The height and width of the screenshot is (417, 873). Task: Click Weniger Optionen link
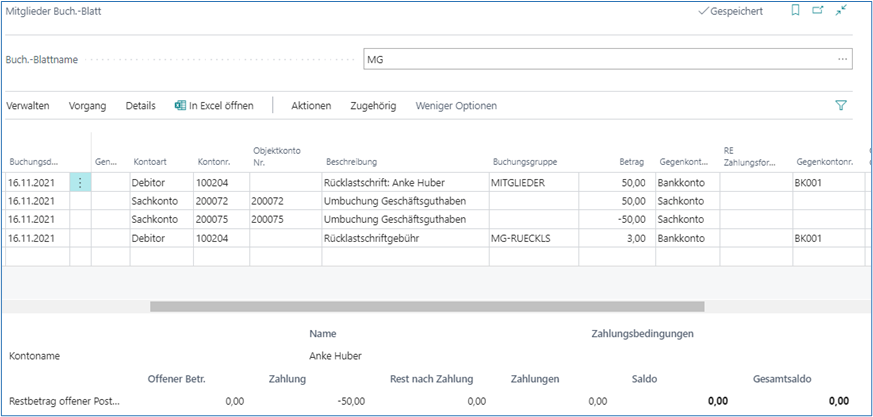pos(456,105)
